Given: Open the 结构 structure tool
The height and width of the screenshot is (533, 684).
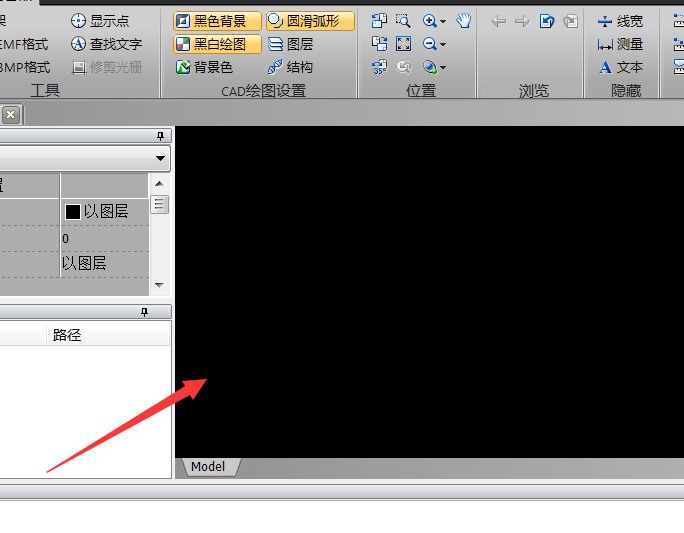Looking at the screenshot, I should pyautogui.click(x=290, y=67).
